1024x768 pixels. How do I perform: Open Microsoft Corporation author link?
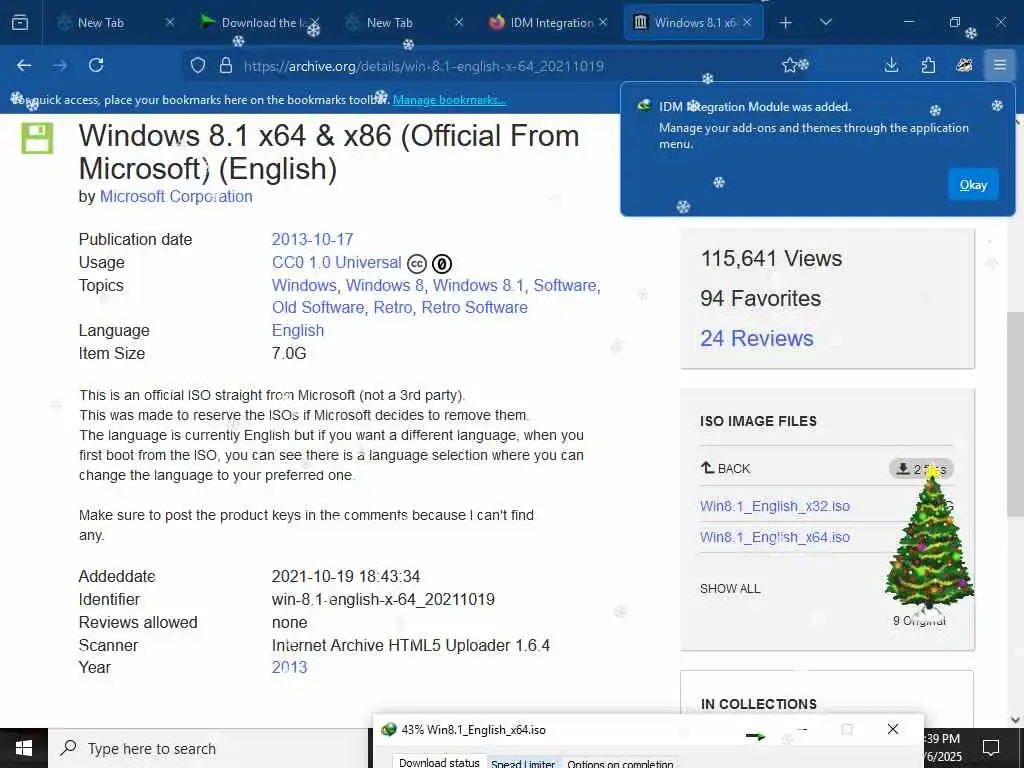pyautogui.click(x=176, y=197)
